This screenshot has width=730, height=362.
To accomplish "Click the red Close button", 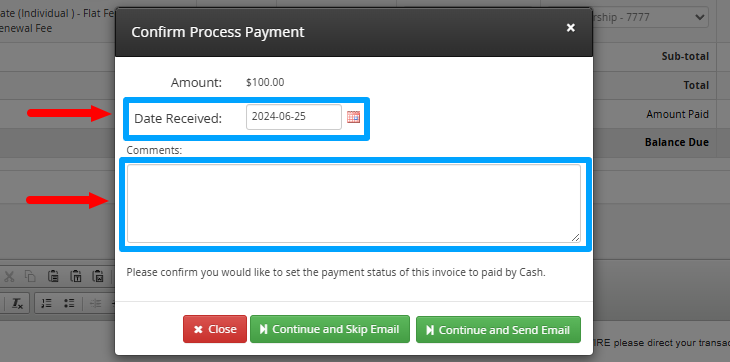I will point(215,329).
